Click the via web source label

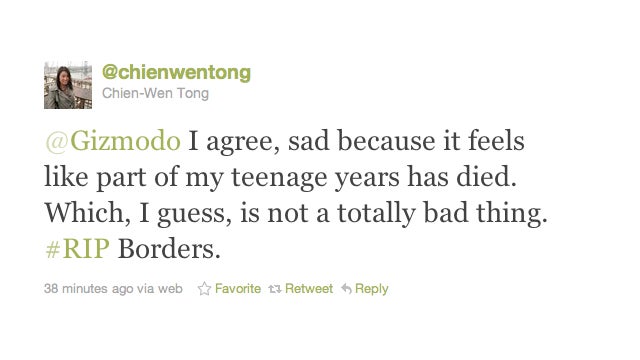pyautogui.click(x=160, y=289)
